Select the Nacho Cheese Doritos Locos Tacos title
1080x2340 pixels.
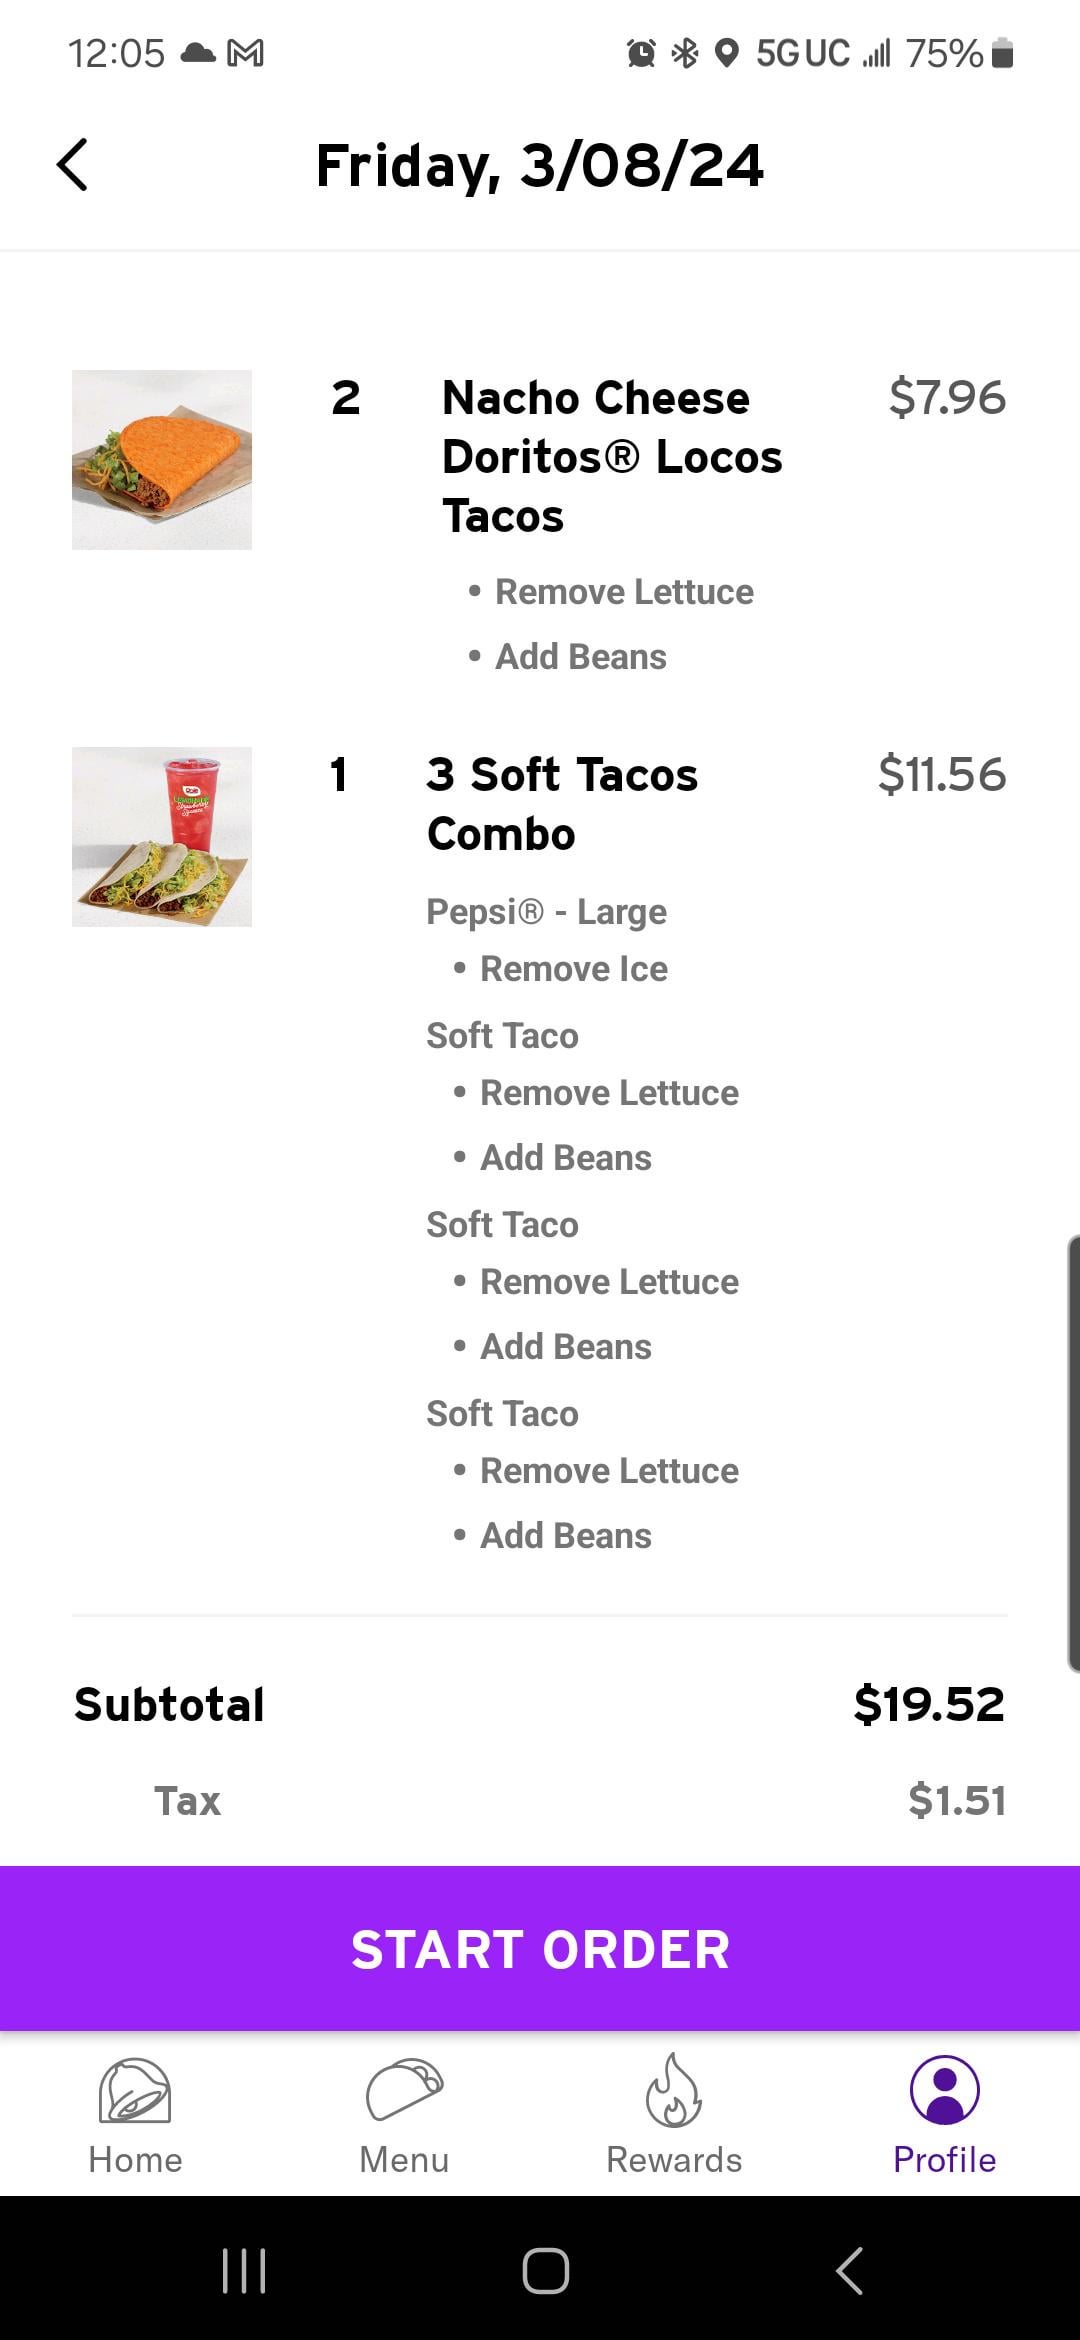612,457
